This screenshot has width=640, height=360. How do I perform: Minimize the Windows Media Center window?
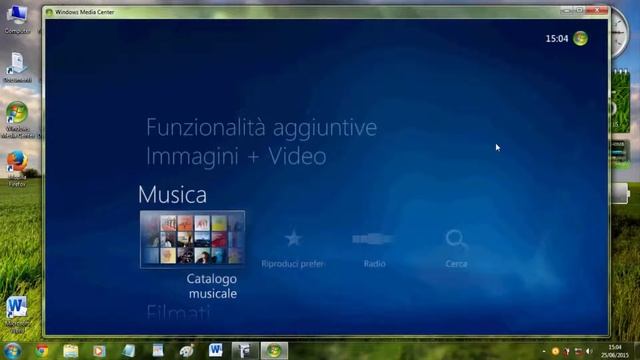(x=566, y=10)
